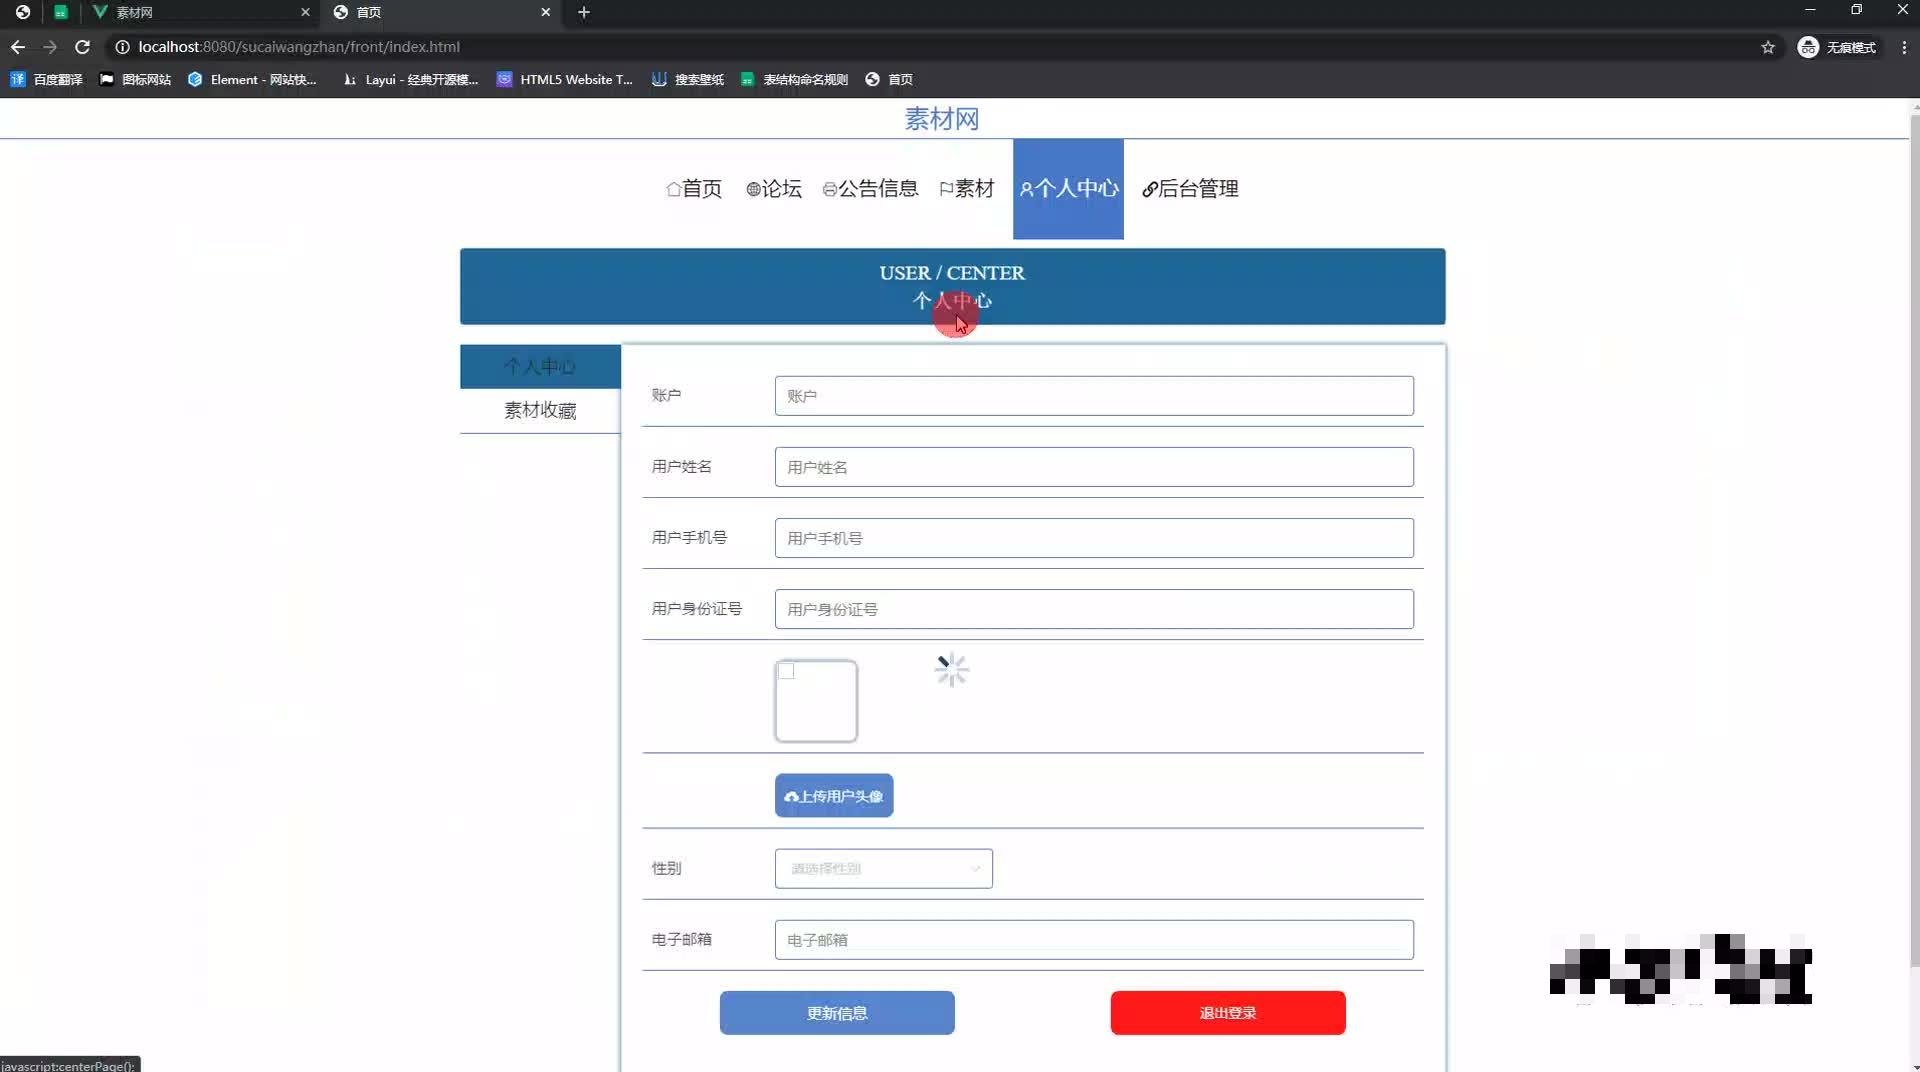Click the browser back navigation arrow
1920x1072 pixels.
[17, 47]
